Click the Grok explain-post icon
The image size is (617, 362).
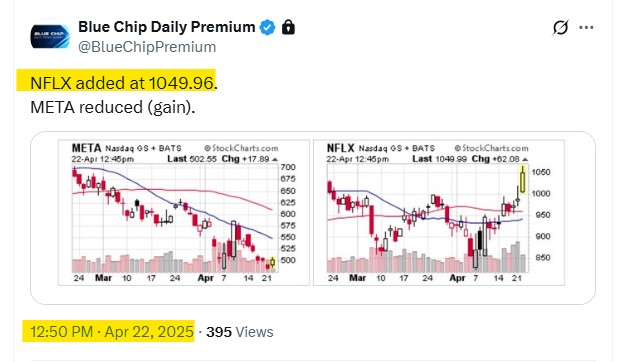pos(560,28)
